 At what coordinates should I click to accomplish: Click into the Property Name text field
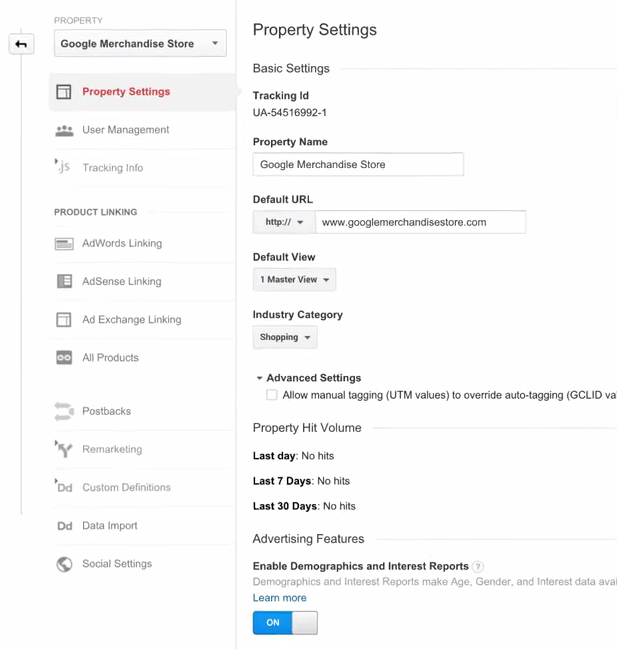coord(358,165)
